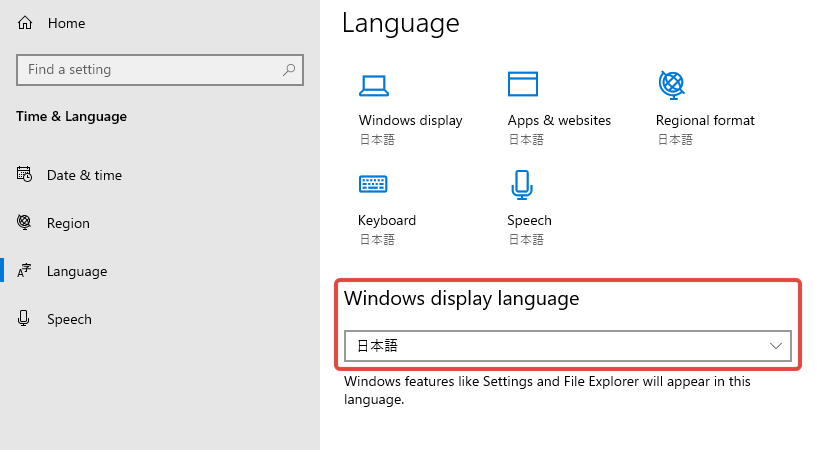Image resolution: width=820 pixels, height=450 pixels.
Task: Click the Keyboard icon tile
Action: [x=373, y=184]
